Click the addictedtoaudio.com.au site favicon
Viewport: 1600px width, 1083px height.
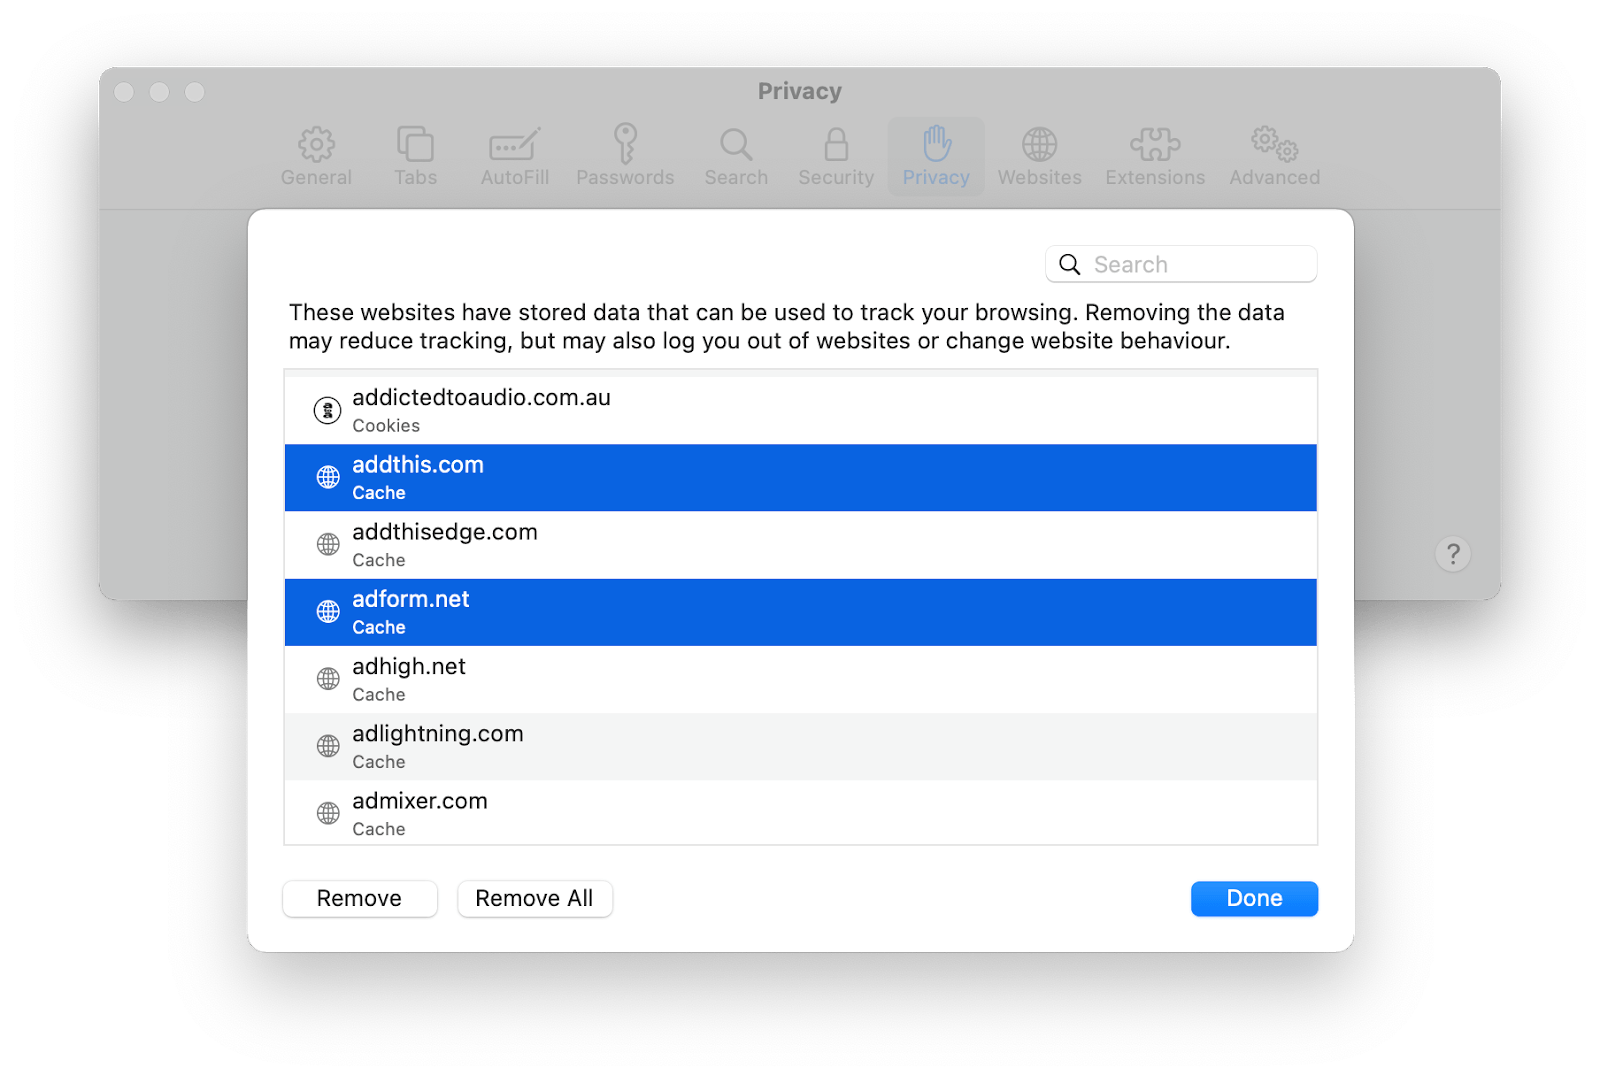327,410
